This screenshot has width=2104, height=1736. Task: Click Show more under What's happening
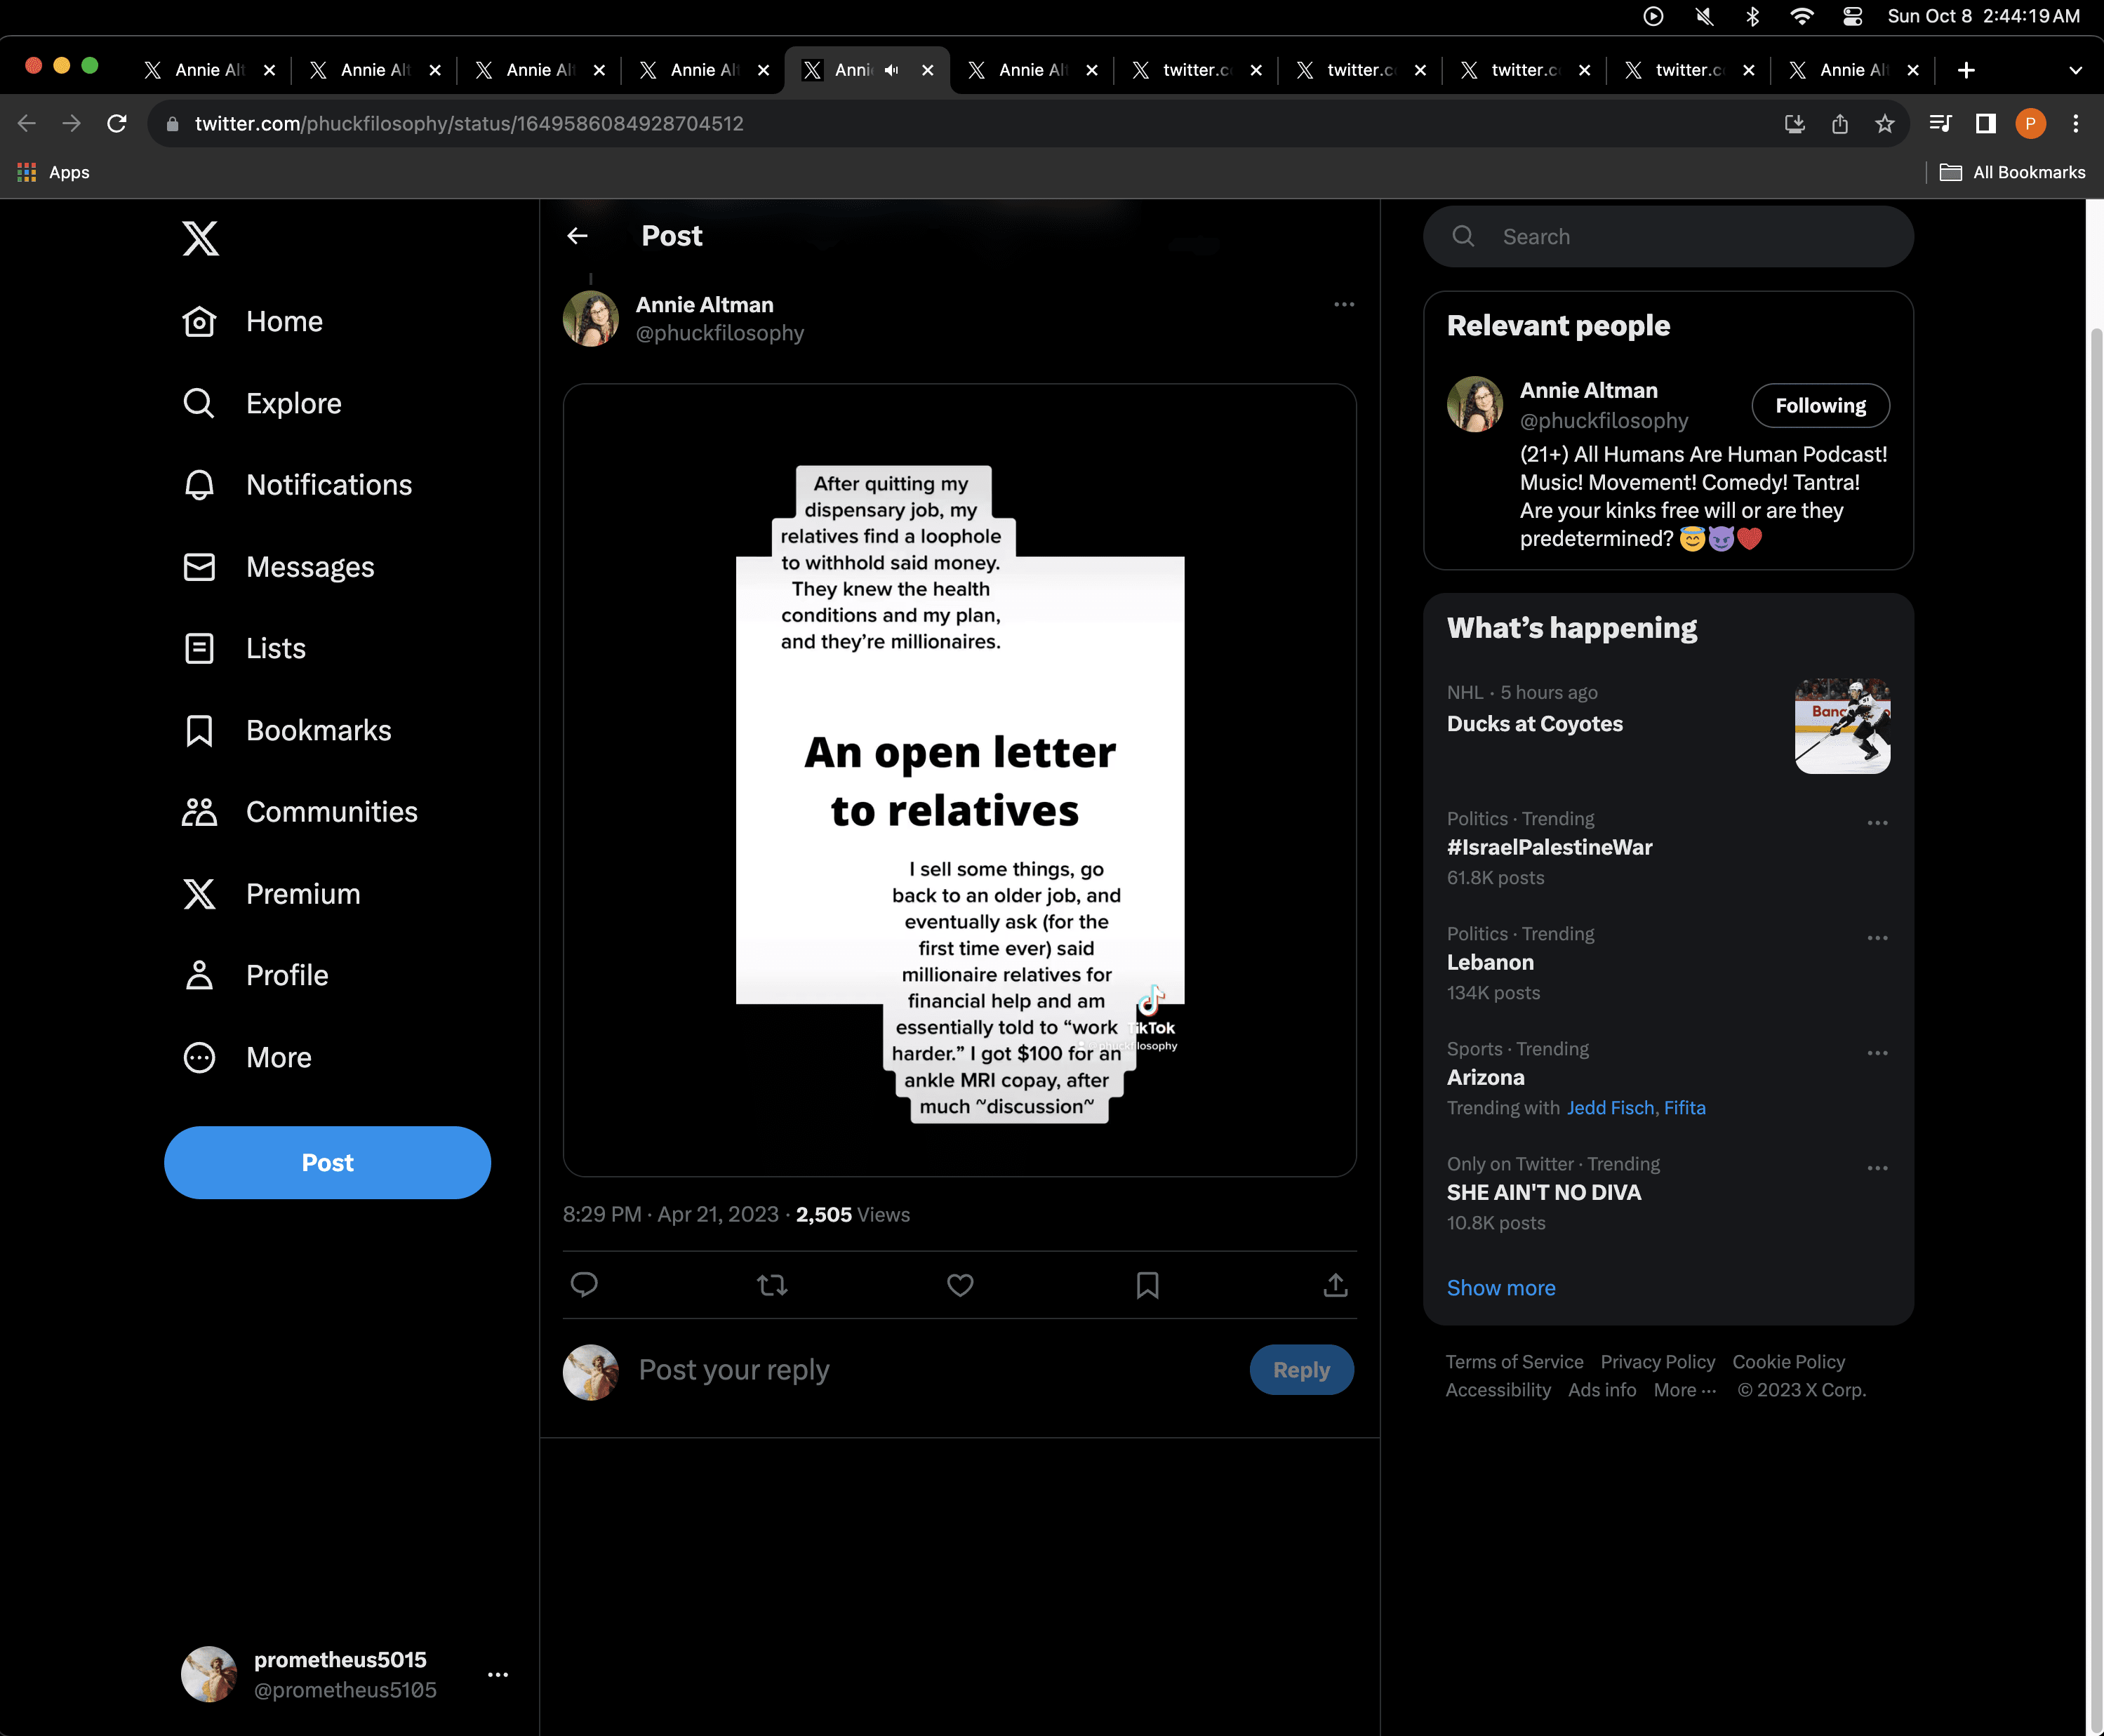point(1500,1288)
